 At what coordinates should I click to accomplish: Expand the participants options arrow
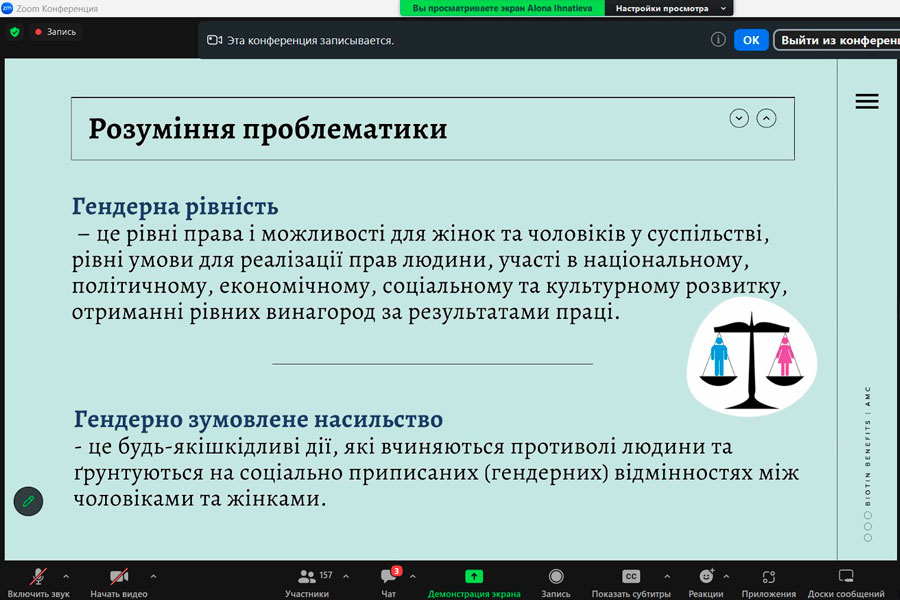(x=346, y=576)
